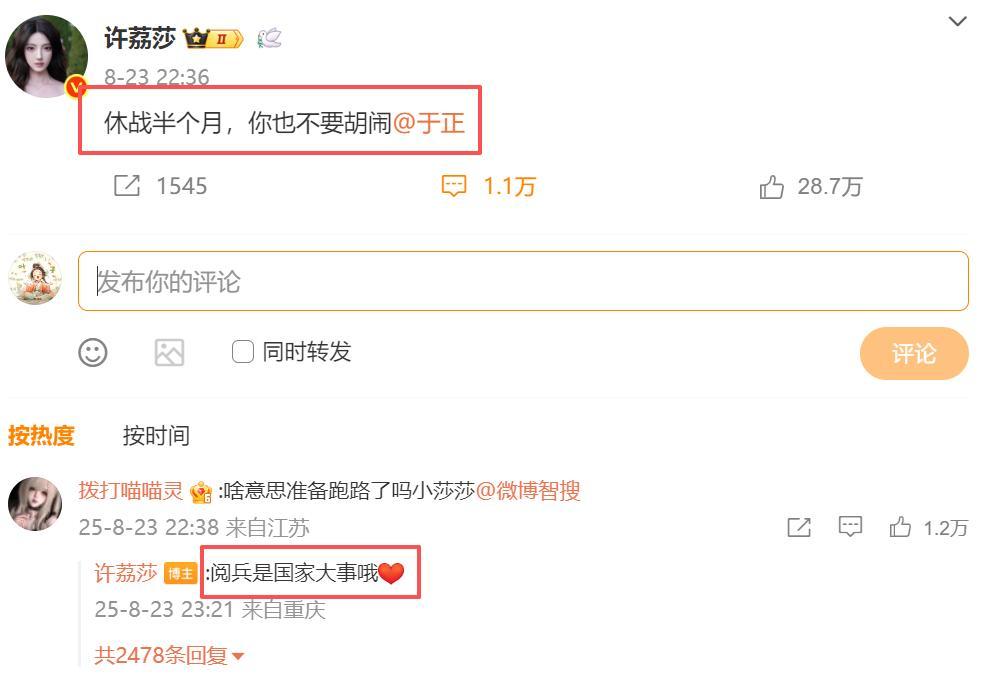Viewport: 987px width, 678px height.
Task: Open the comments icon showing 1.1万
Action: 454,186
